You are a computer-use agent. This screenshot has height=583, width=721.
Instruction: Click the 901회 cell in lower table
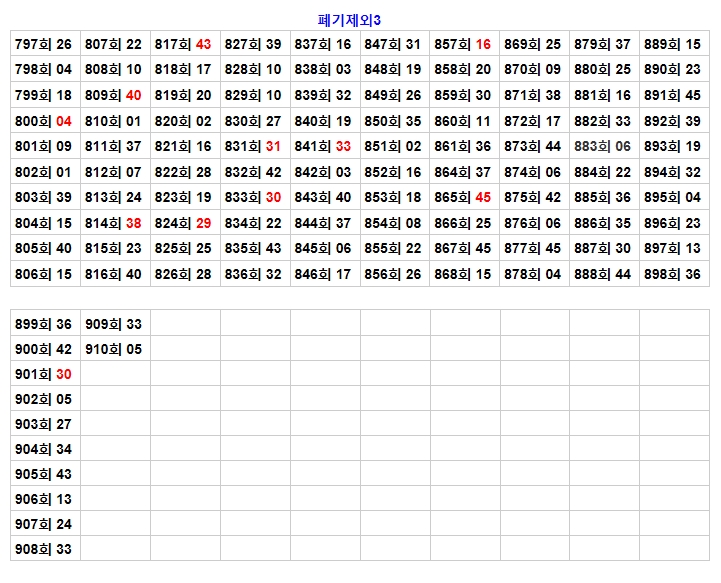[45, 374]
